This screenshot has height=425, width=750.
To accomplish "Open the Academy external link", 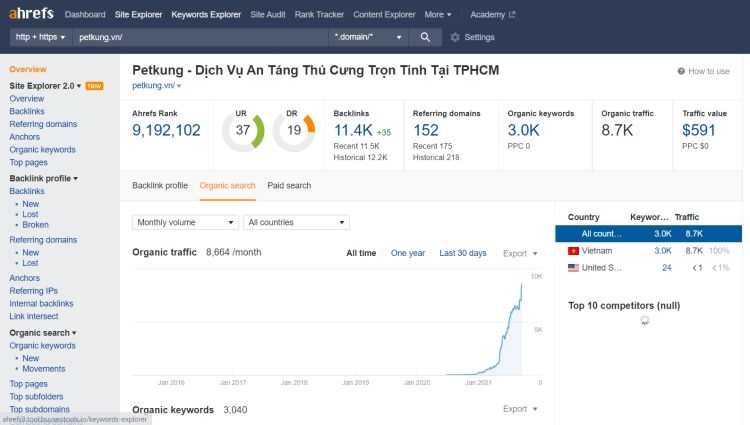I will [493, 14].
